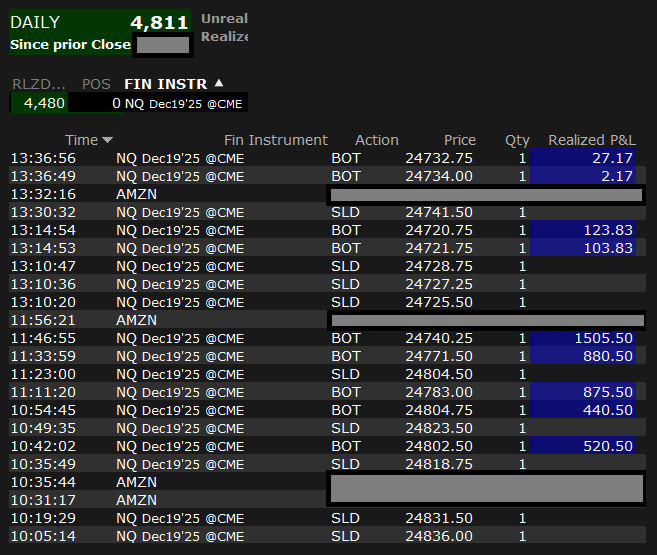657x555 pixels.
Task: Click the 520.50 realized P&L cell
Action: tap(583, 447)
